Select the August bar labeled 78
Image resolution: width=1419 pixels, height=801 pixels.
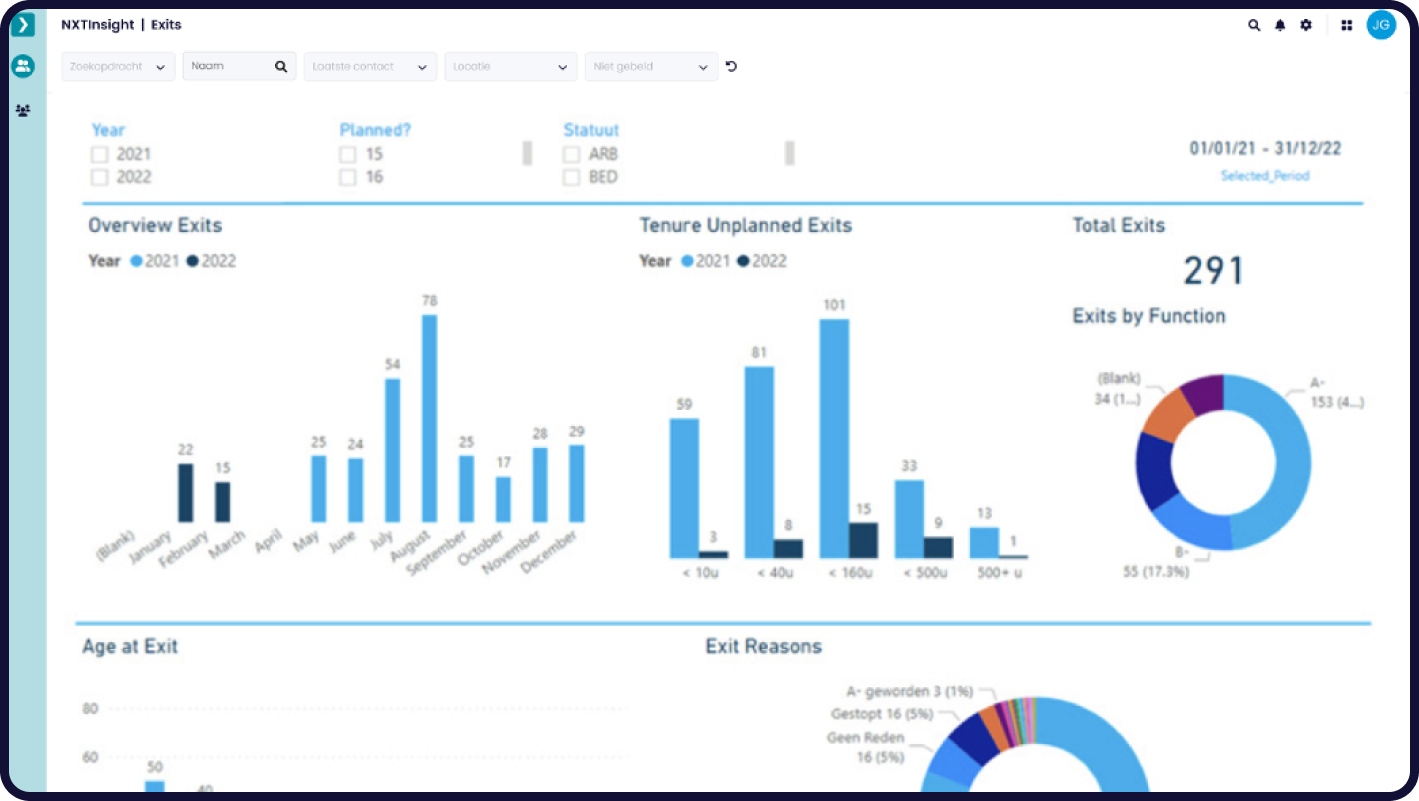pos(429,418)
